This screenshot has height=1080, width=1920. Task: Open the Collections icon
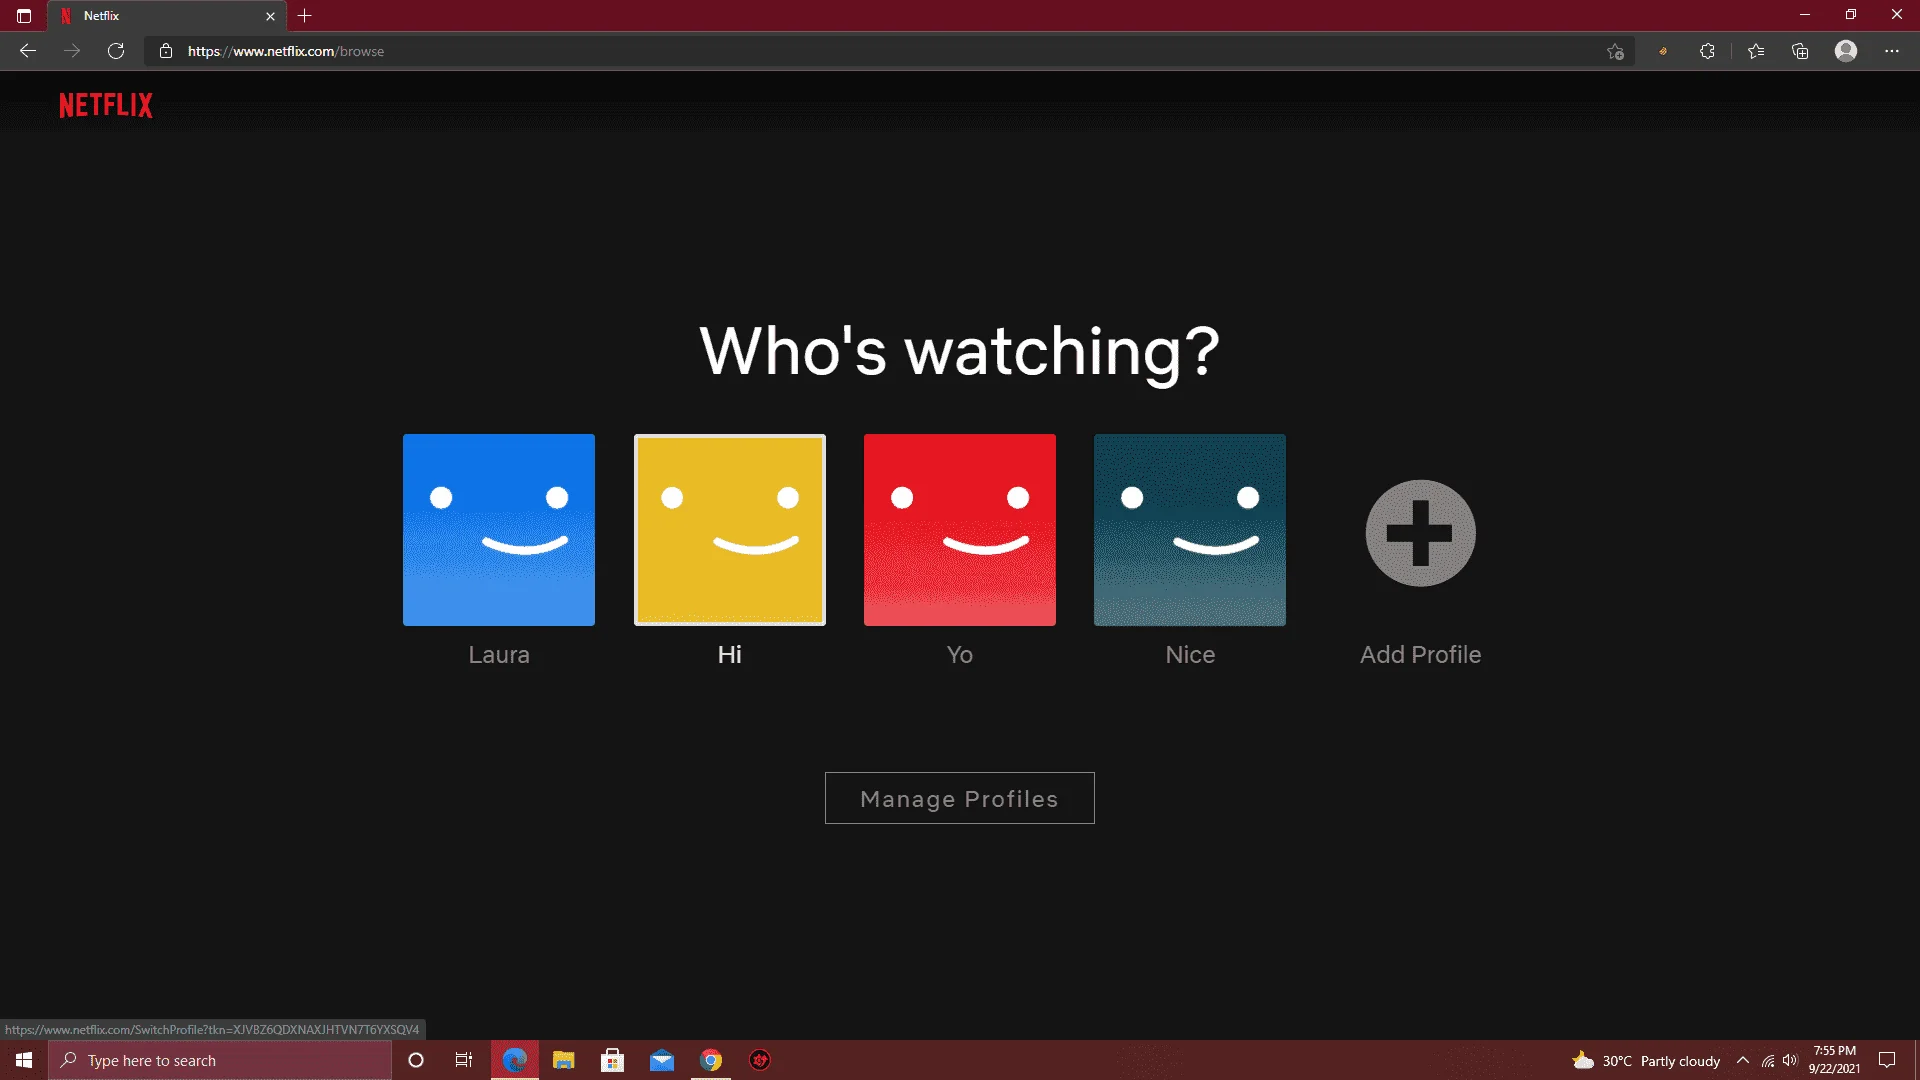(1800, 51)
